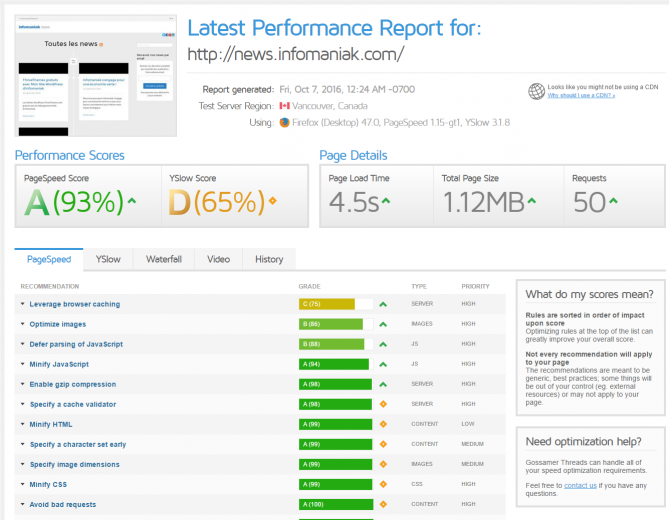
Task: Click diamond icon for Avoid bad requests
Action: [383, 504]
